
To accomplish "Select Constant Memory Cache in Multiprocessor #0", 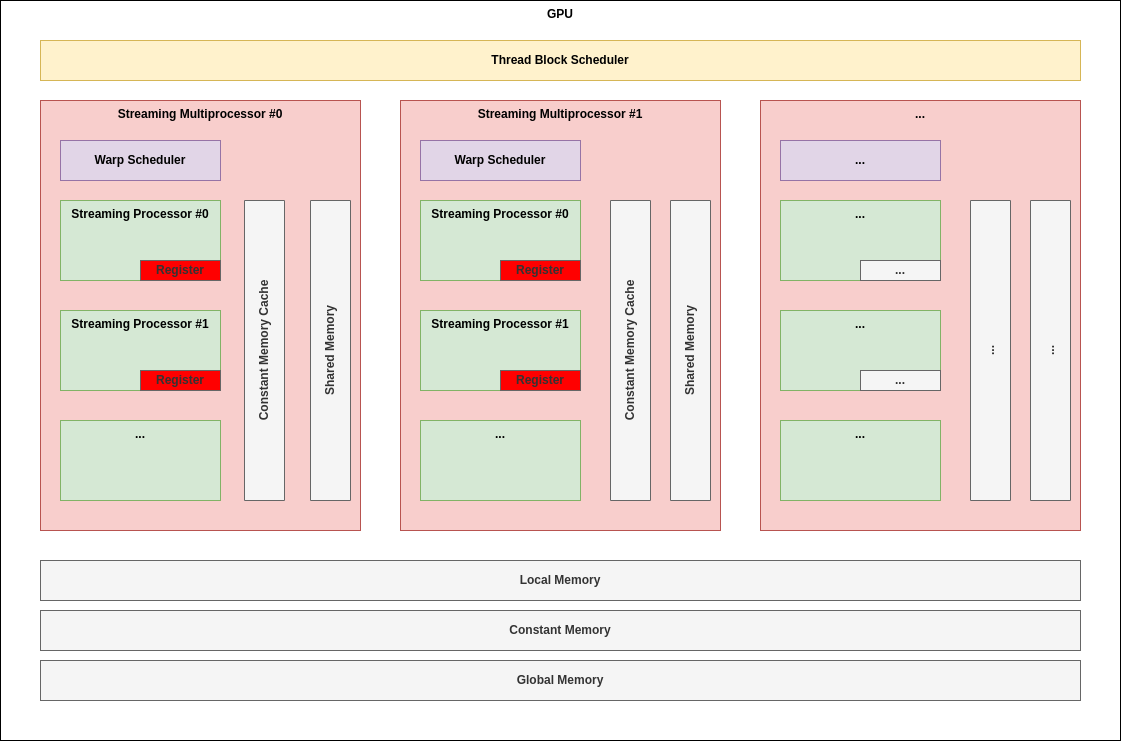I will pyautogui.click(x=264, y=350).
